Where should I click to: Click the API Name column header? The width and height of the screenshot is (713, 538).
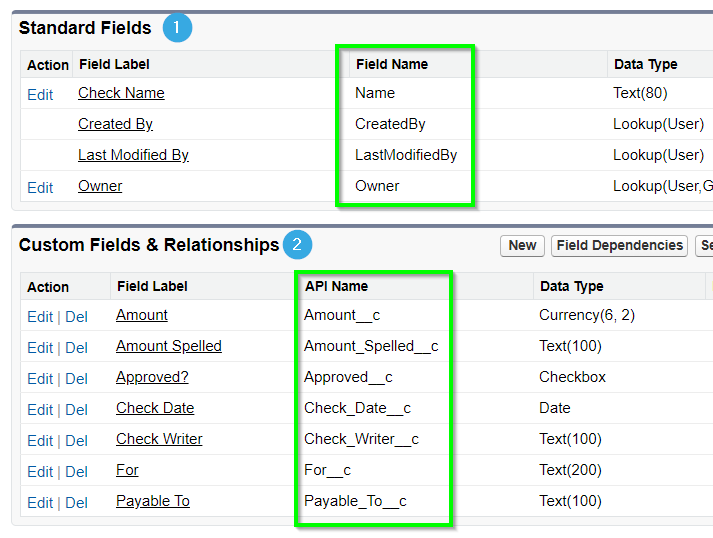click(336, 286)
